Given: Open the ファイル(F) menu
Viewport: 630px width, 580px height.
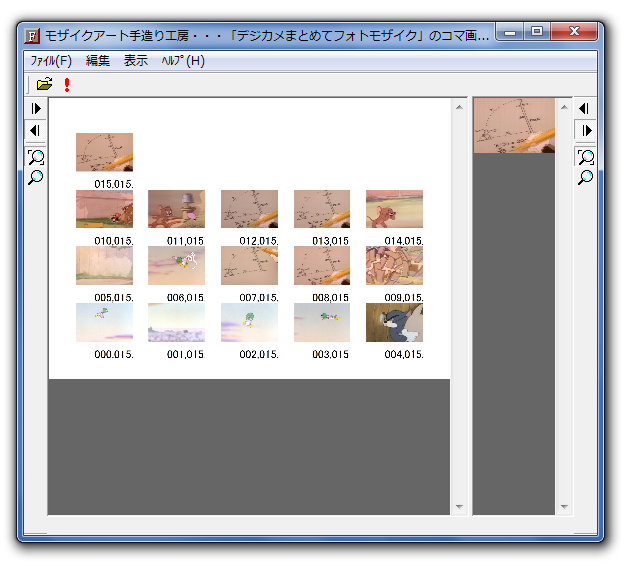Looking at the screenshot, I should tap(51, 61).
